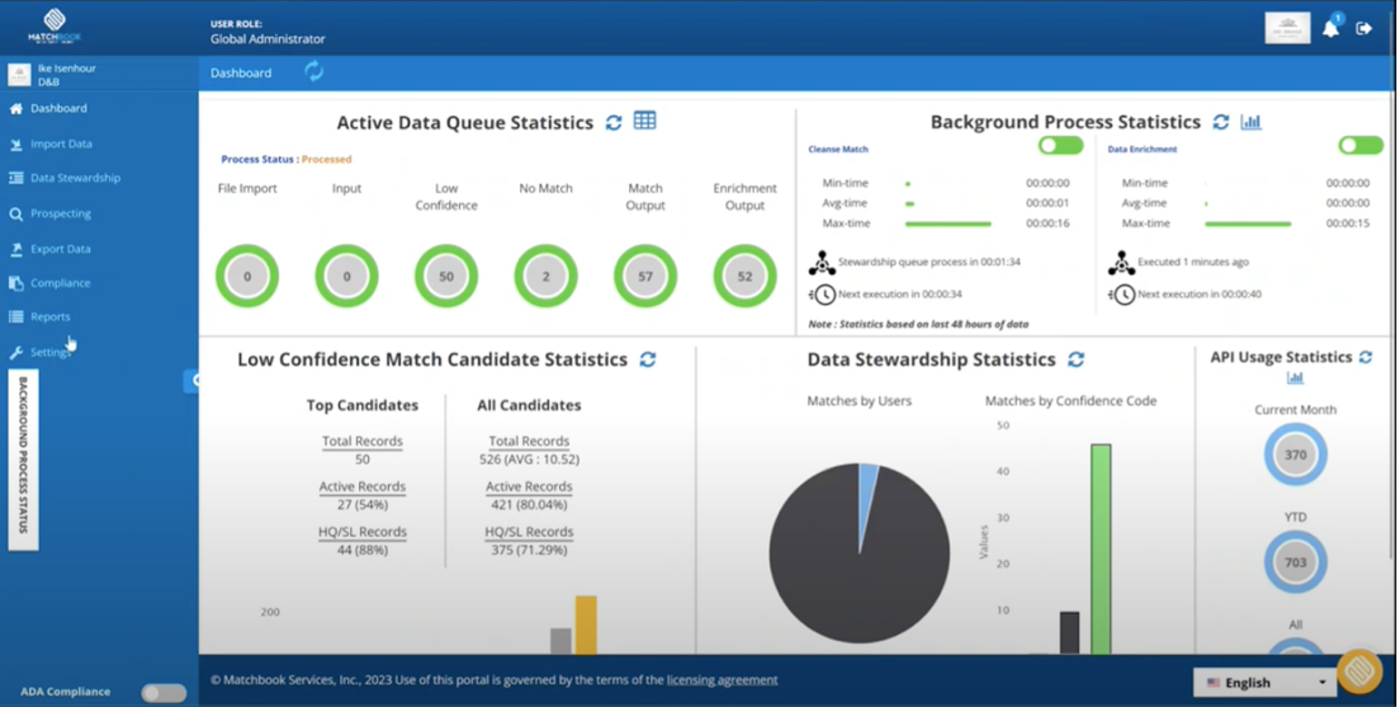Toggle the Cleanse Match switch
This screenshot has height=711, width=1399.
[x=1061, y=146]
